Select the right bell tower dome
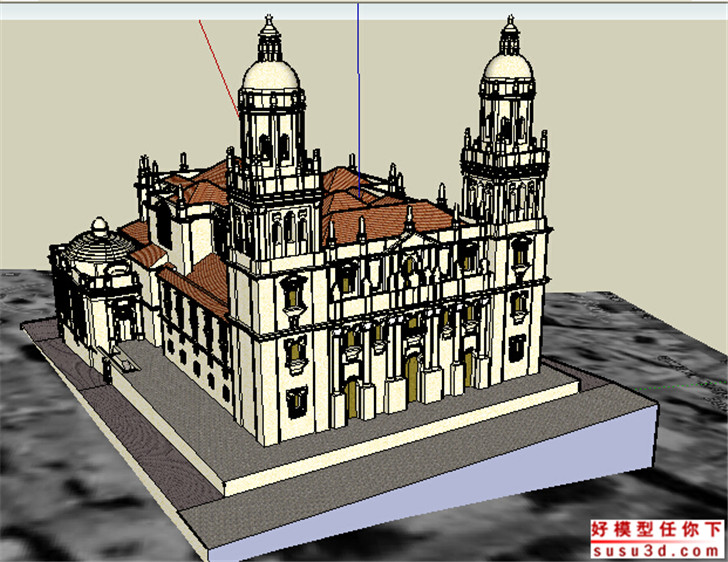The height and width of the screenshot is (562, 728). (x=508, y=67)
